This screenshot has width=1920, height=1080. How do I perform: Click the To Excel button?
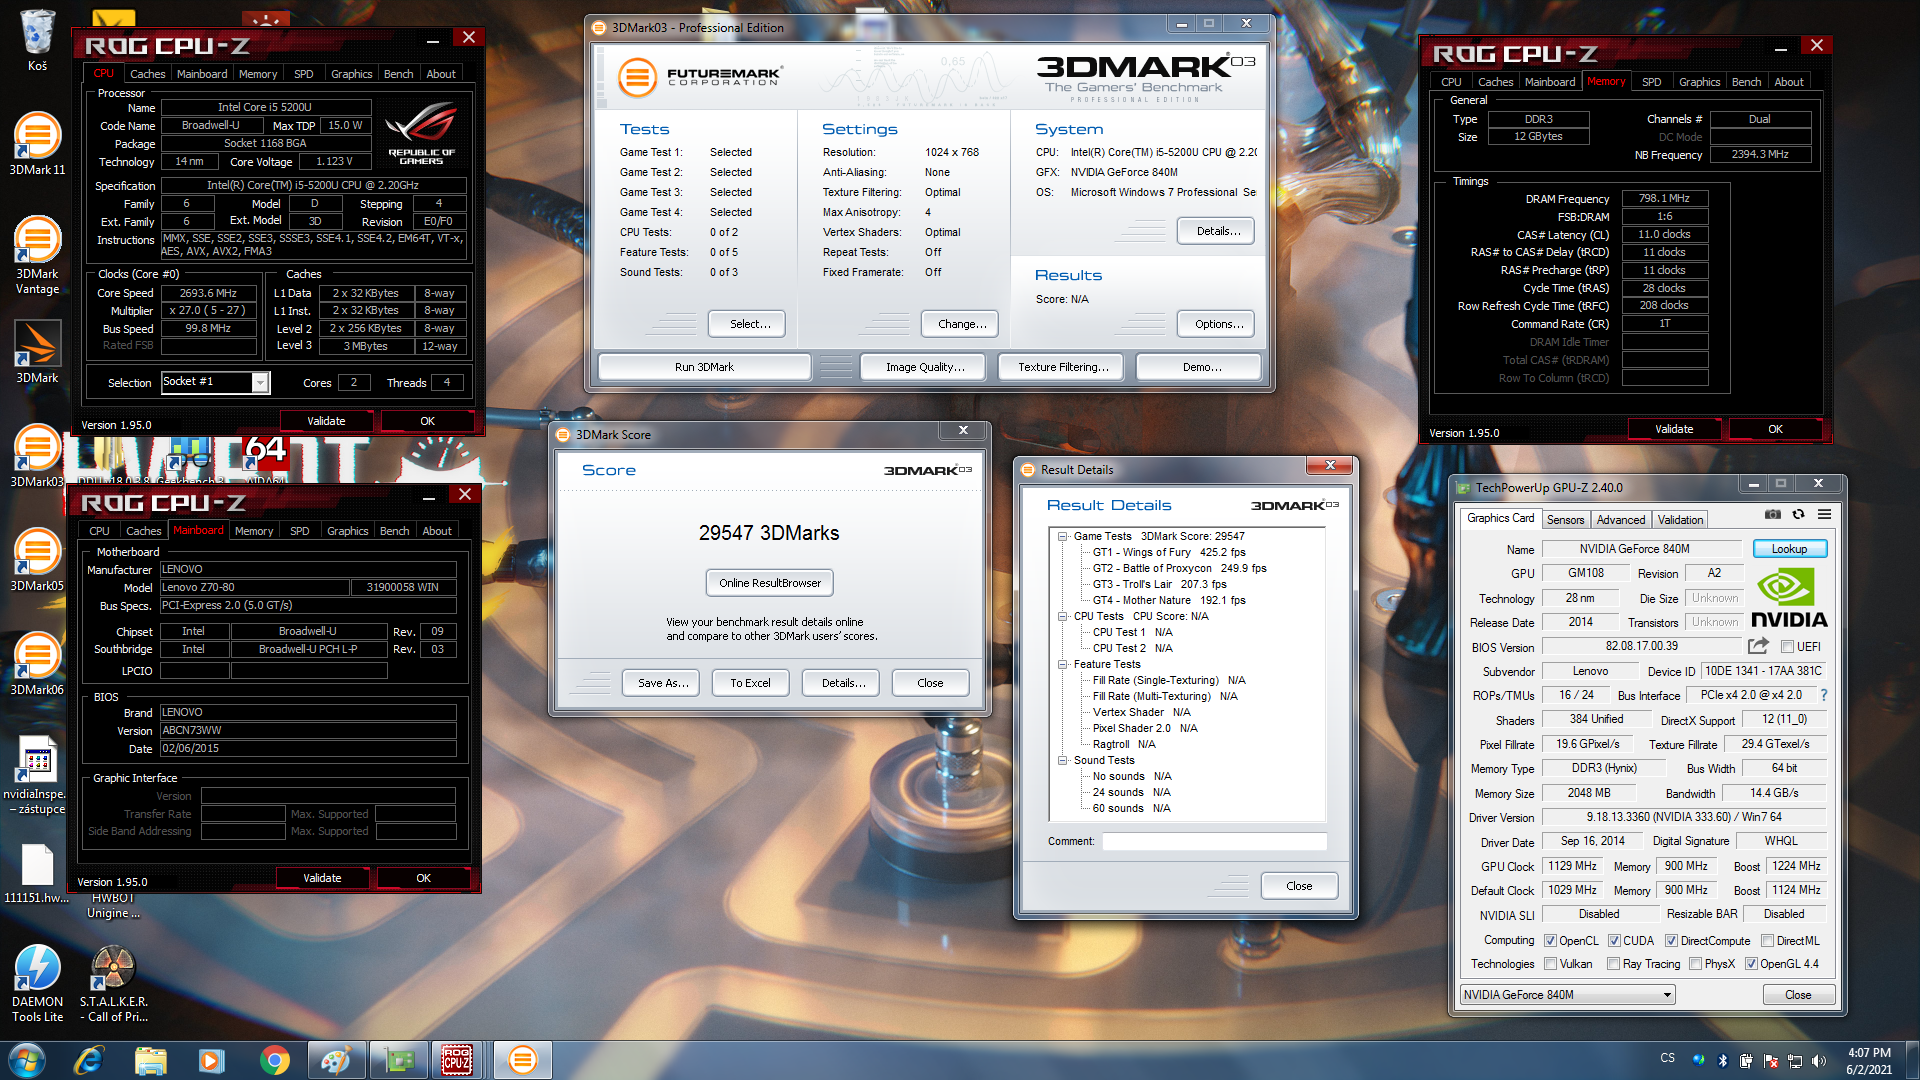[x=750, y=683]
